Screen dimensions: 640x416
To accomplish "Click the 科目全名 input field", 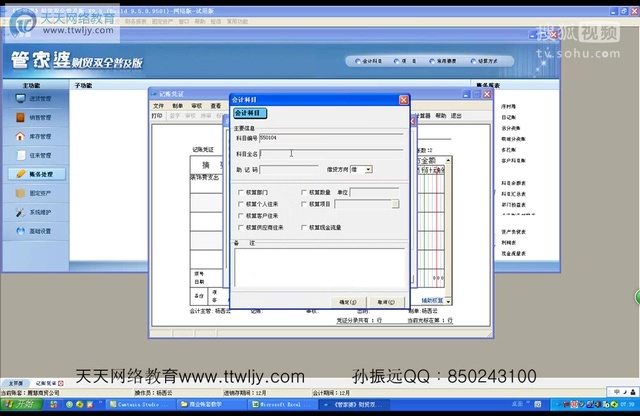I will coord(332,153).
